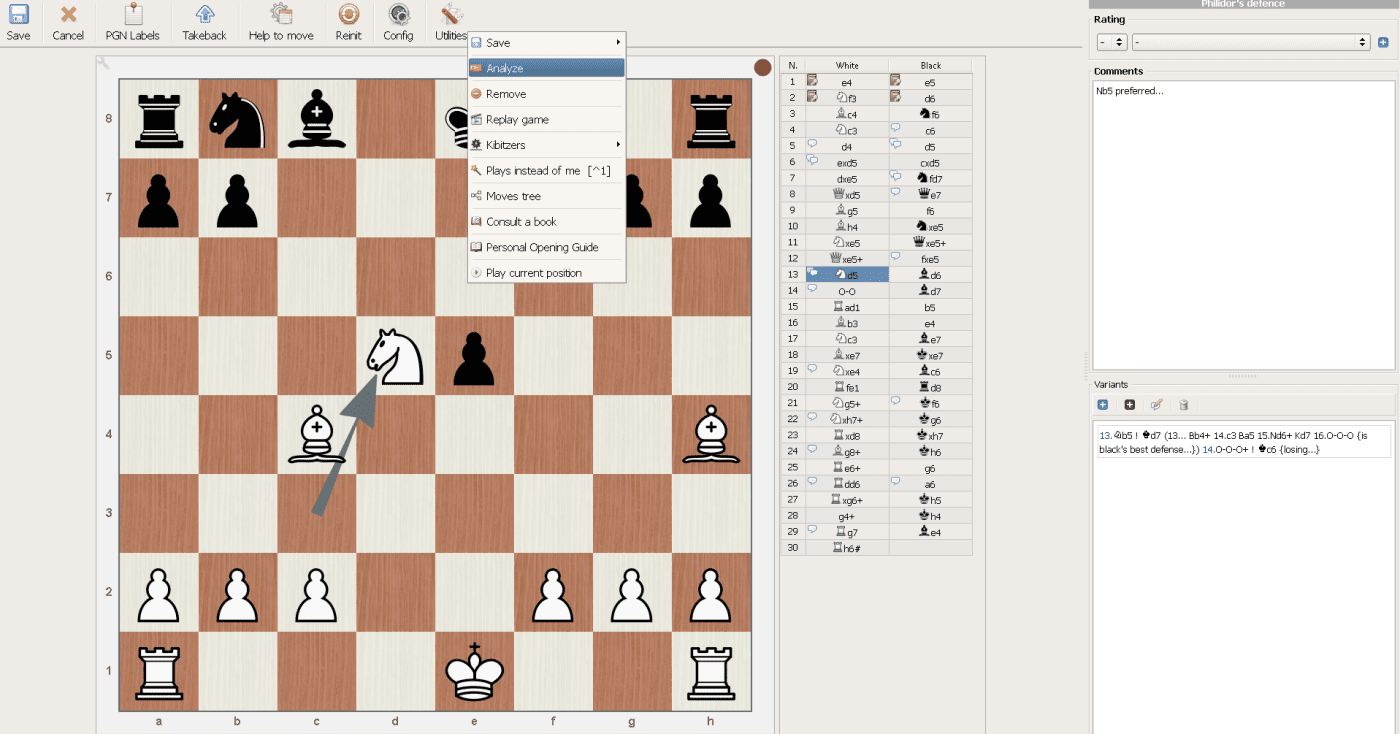Click the black knight on b8
The width and height of the screenshot is (1400, 734).
click(237, 119)
